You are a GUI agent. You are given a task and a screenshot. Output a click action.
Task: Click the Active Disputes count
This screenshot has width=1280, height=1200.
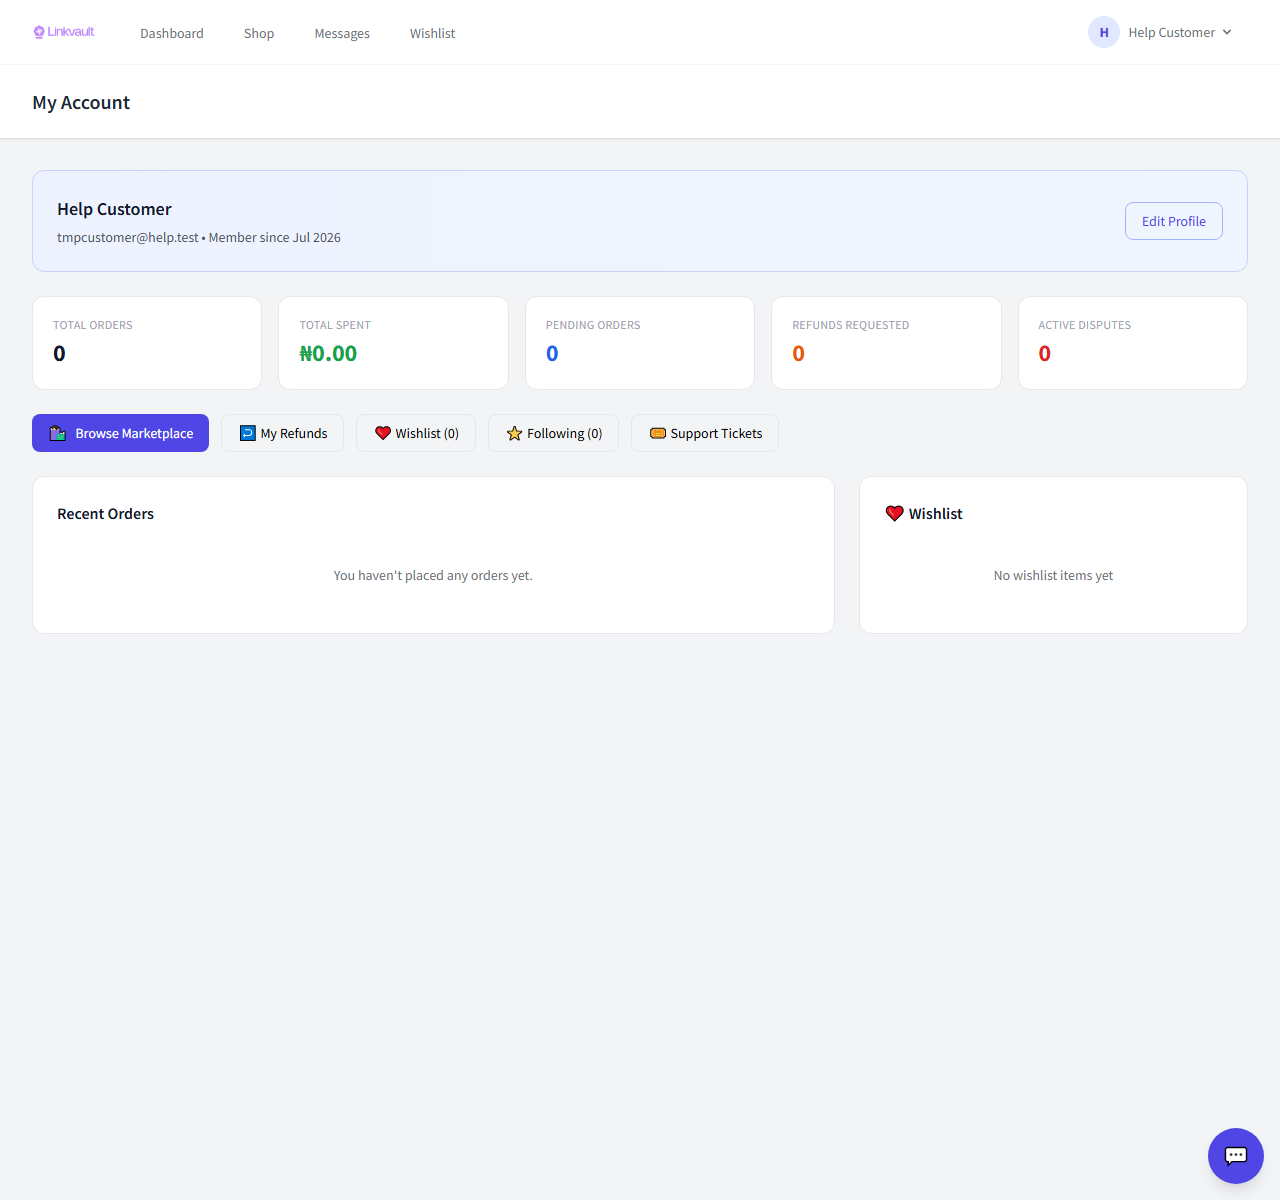(x=1044, y=353)
